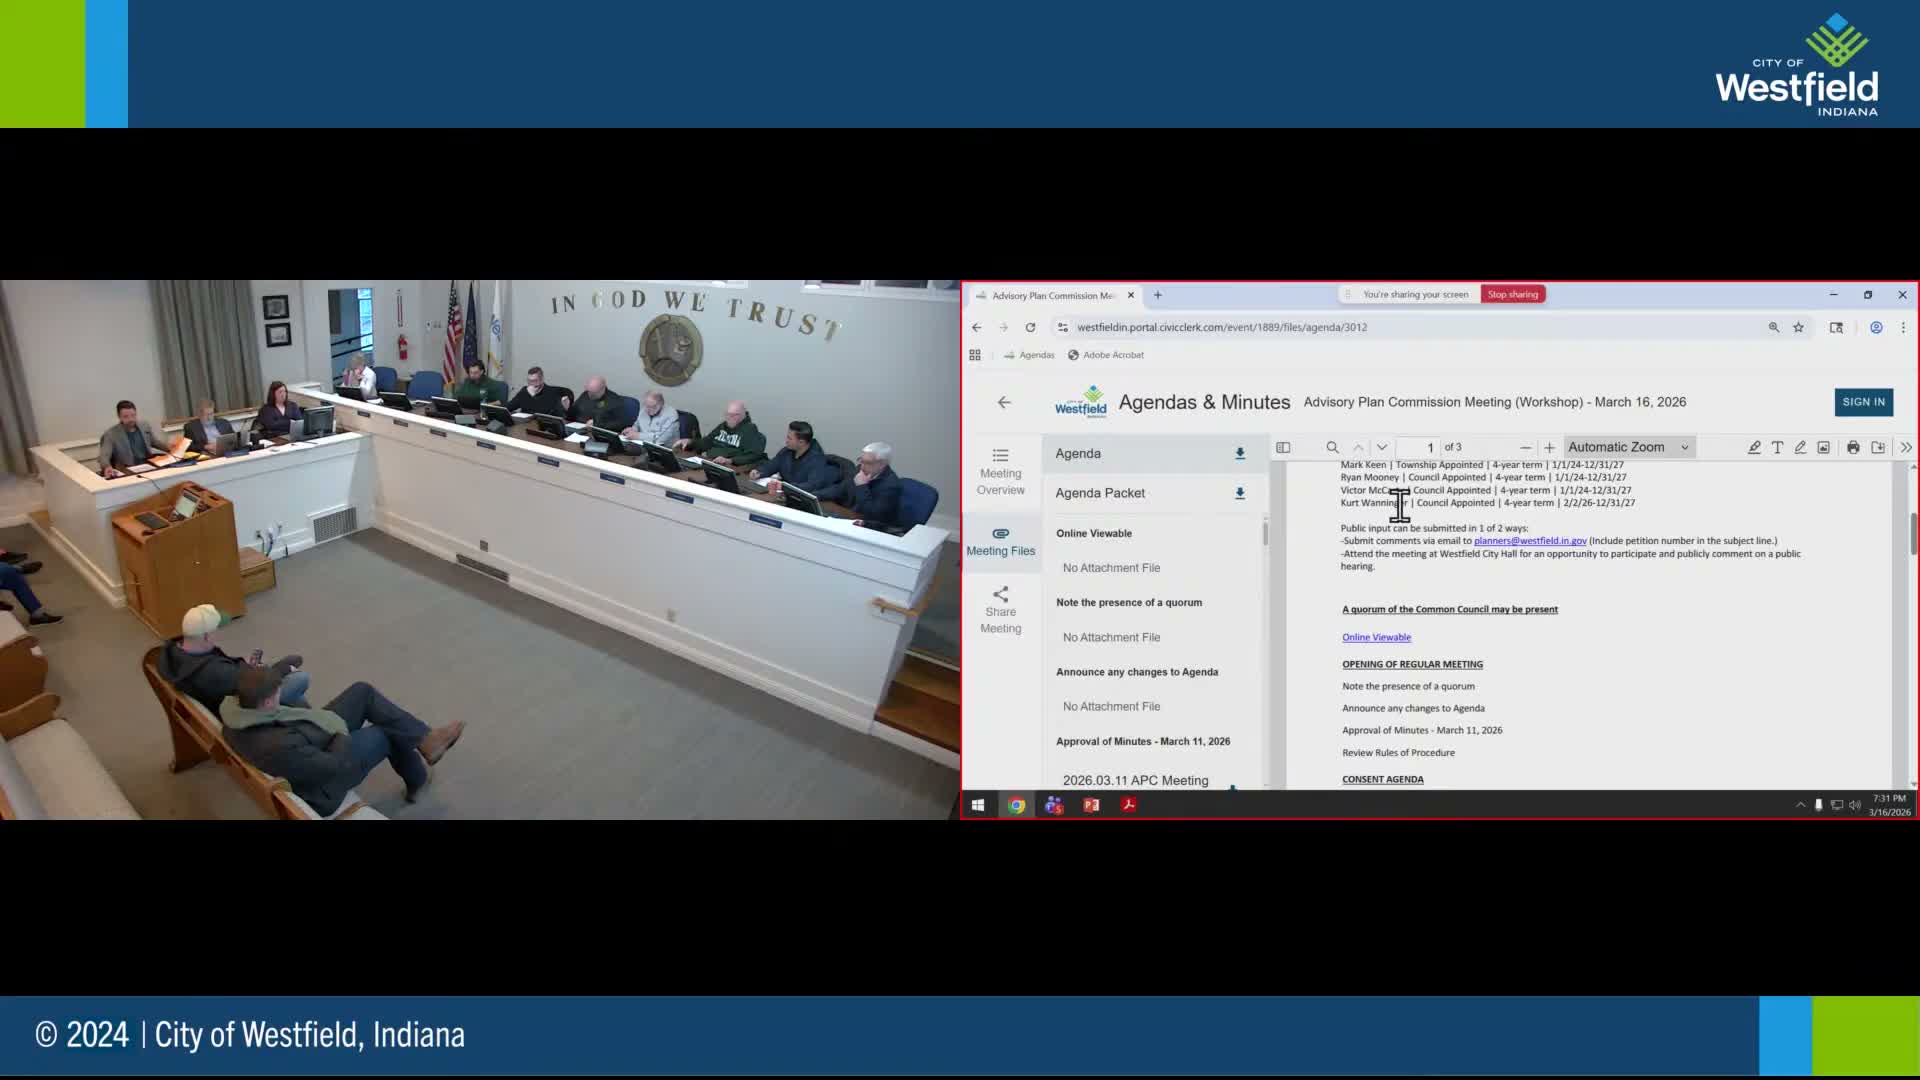Select the add text tool
Image resolution: width=1920 pixels, height=1080 pixels.
(1777, 447)
